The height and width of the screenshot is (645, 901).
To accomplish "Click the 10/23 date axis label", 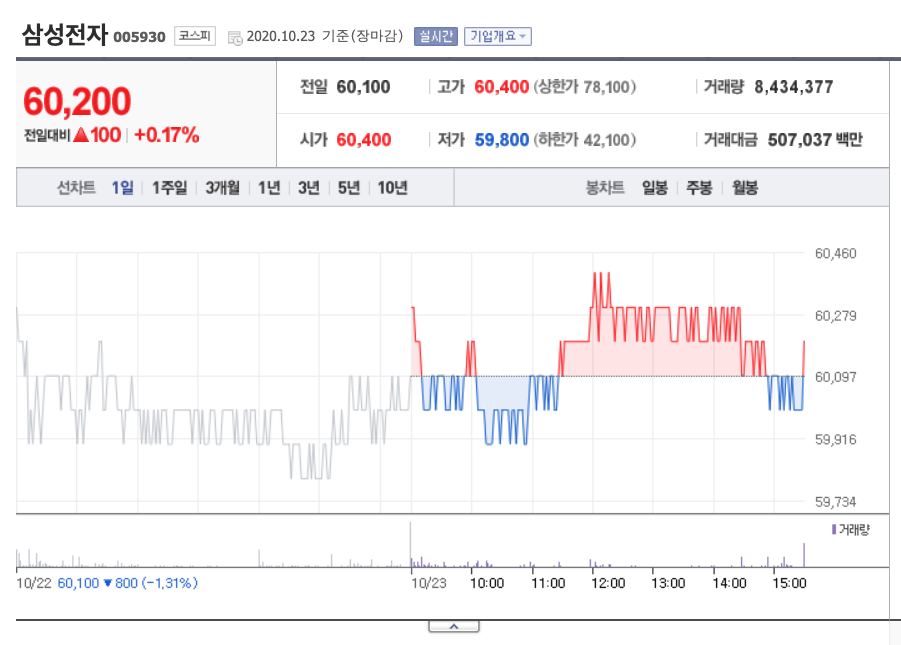I will point(429,583).
